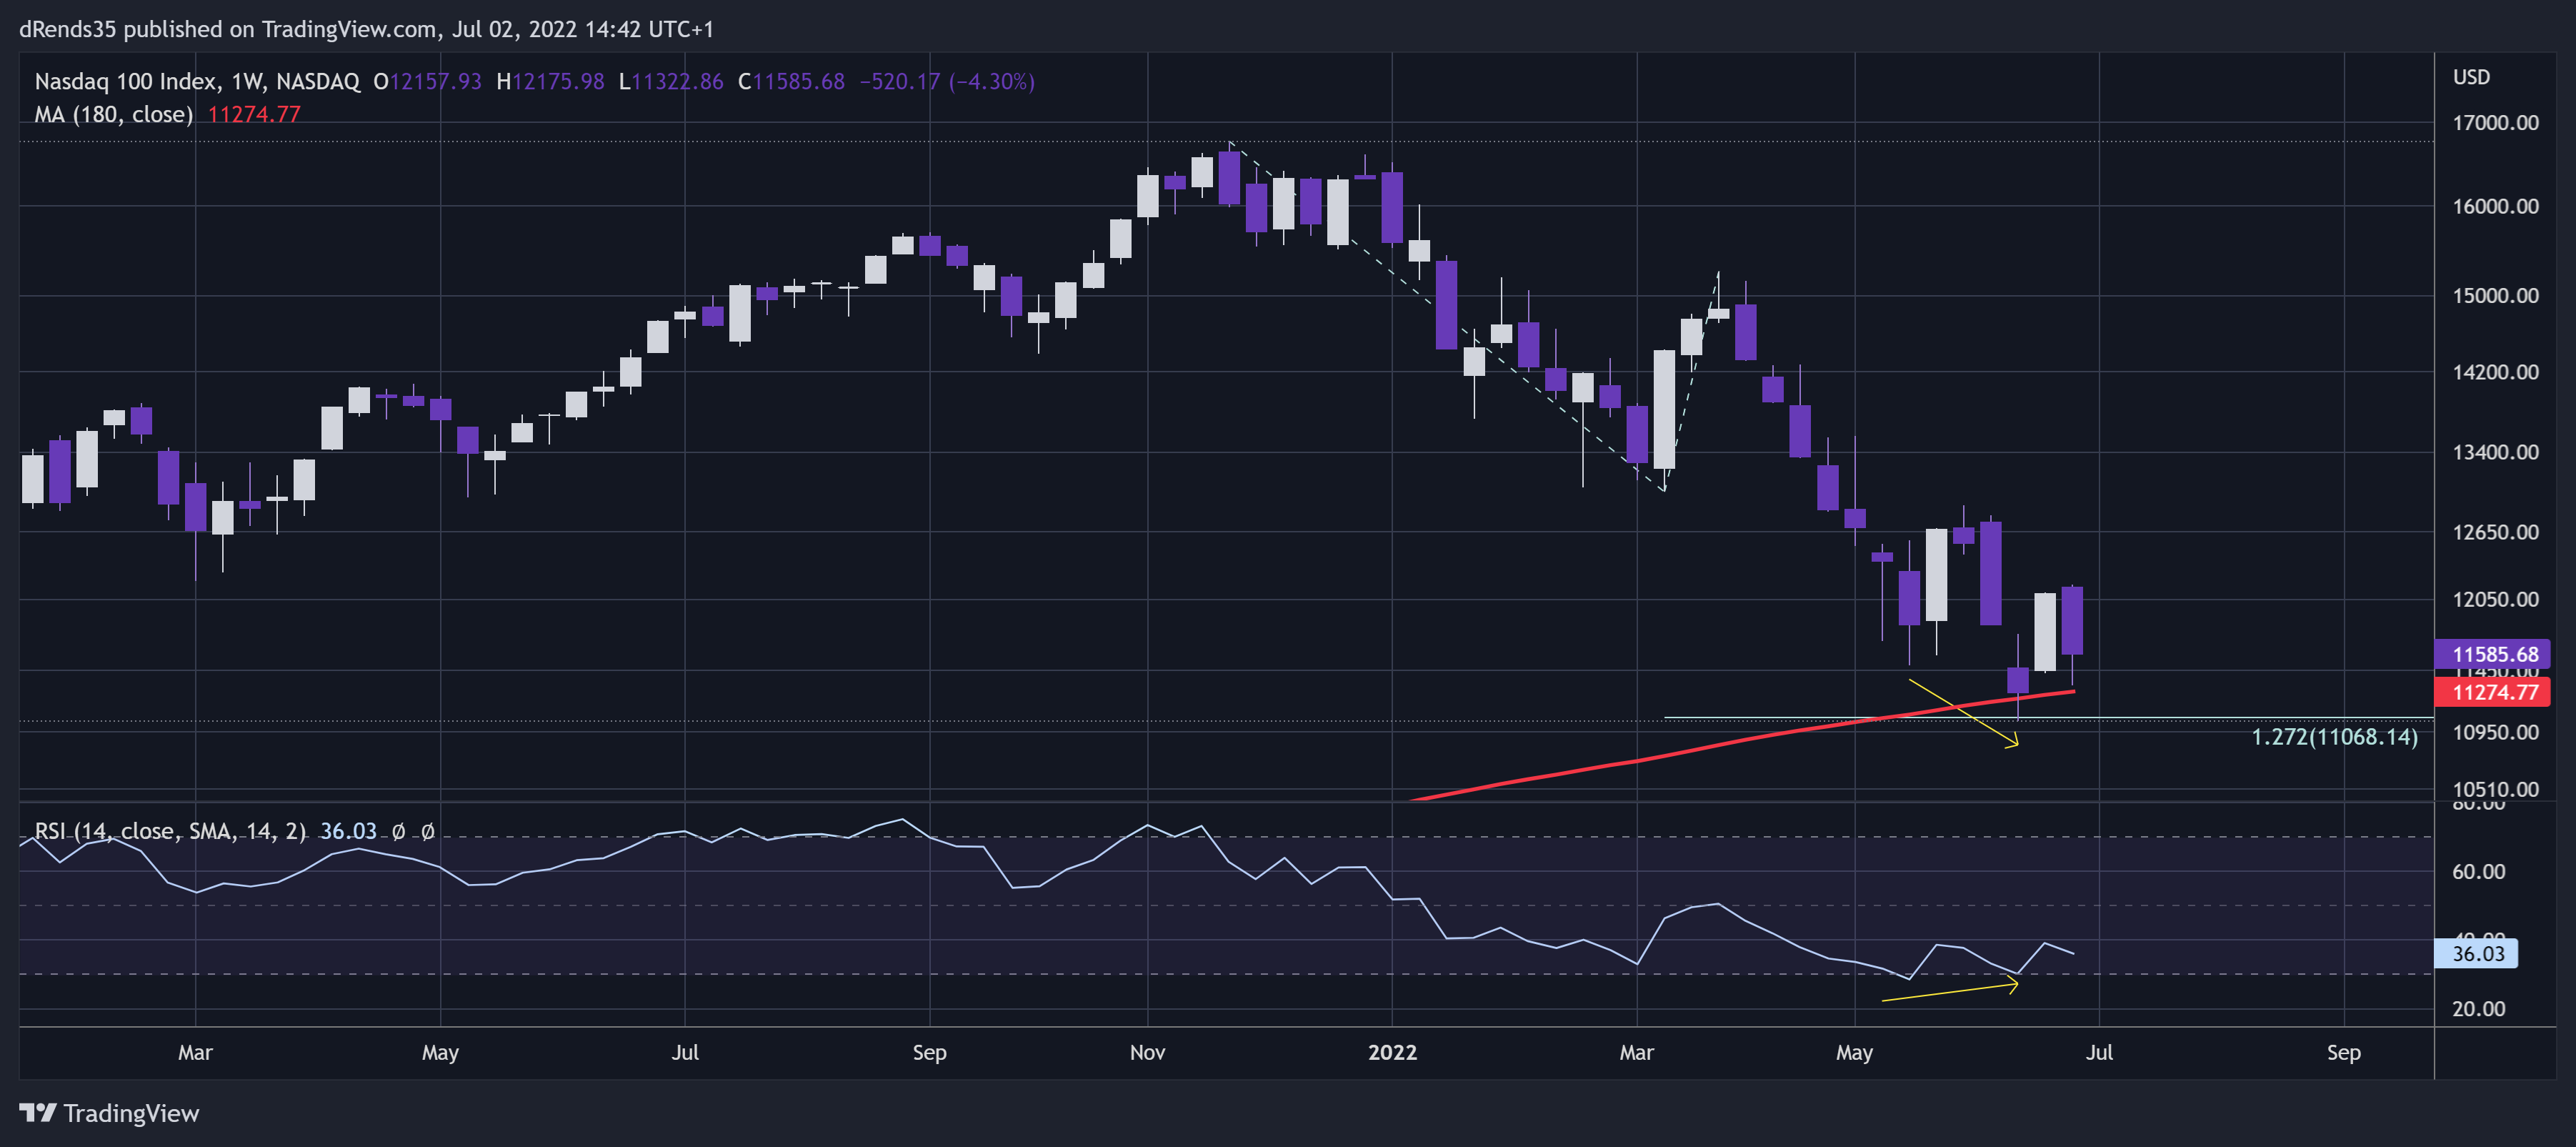Viewport: 2576px width, 1147px height.
Task: Select the red 180 moving average line
Action: point(1745,741)
